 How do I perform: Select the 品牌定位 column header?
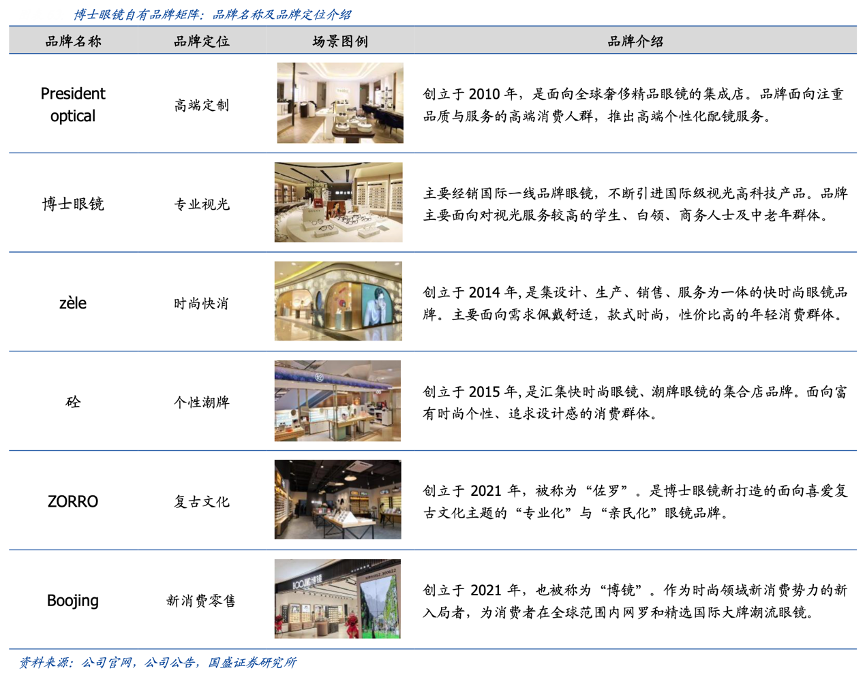[x=201, y=41]
